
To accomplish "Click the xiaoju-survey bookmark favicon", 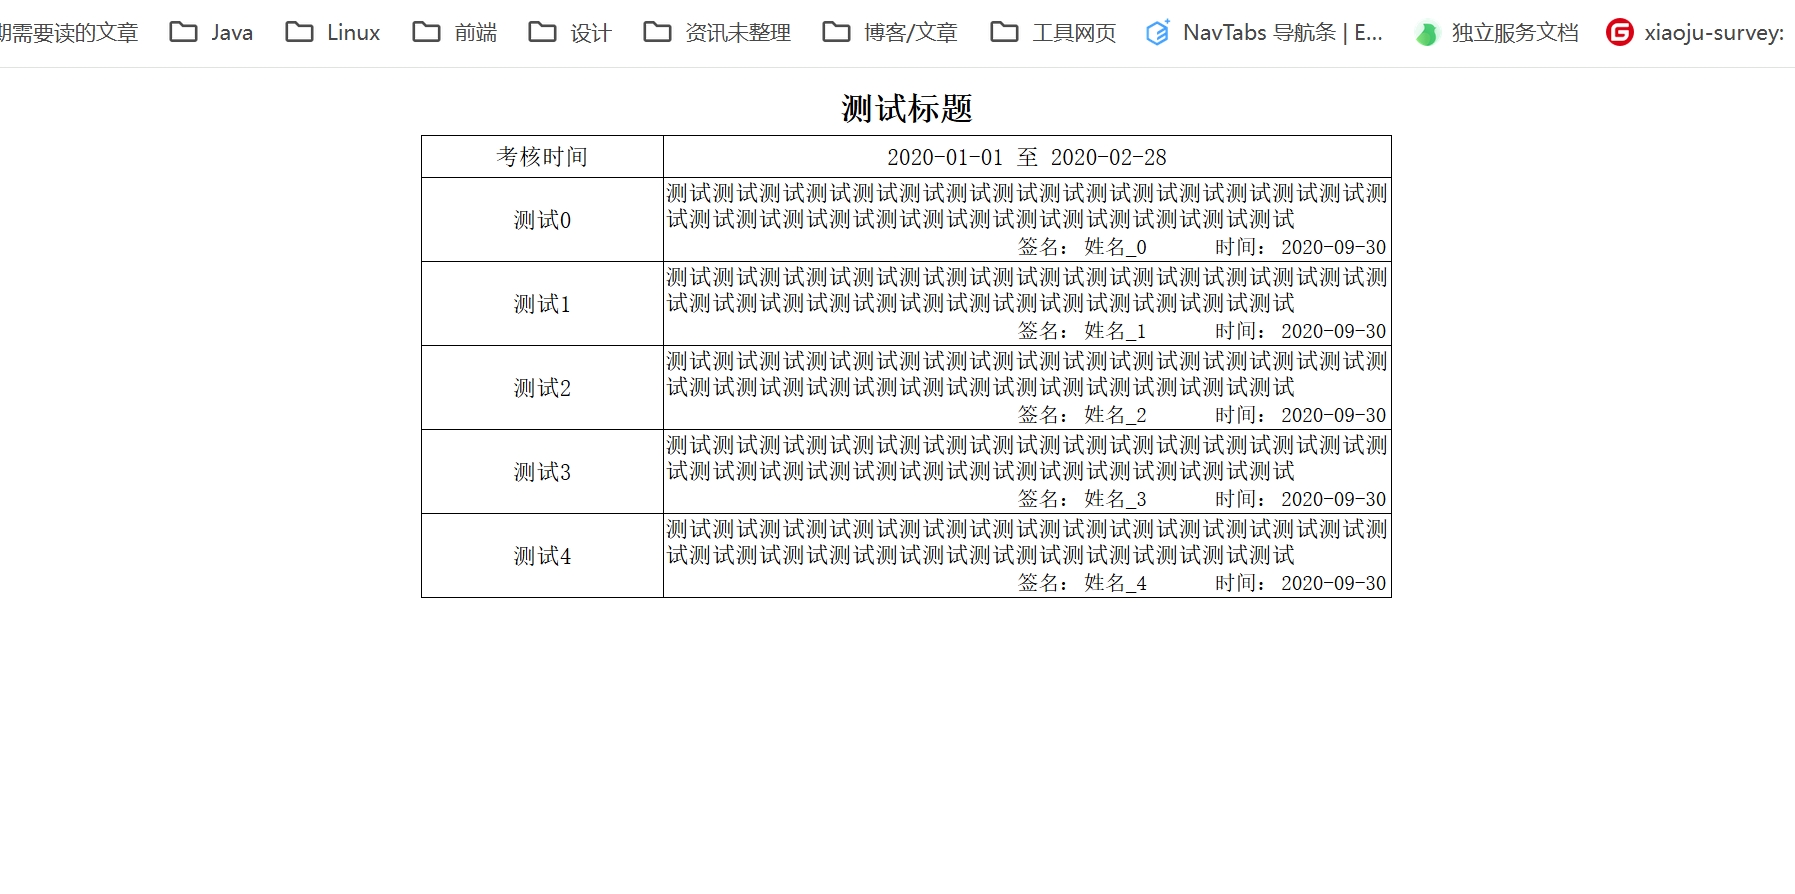I will click(1619, 33).
